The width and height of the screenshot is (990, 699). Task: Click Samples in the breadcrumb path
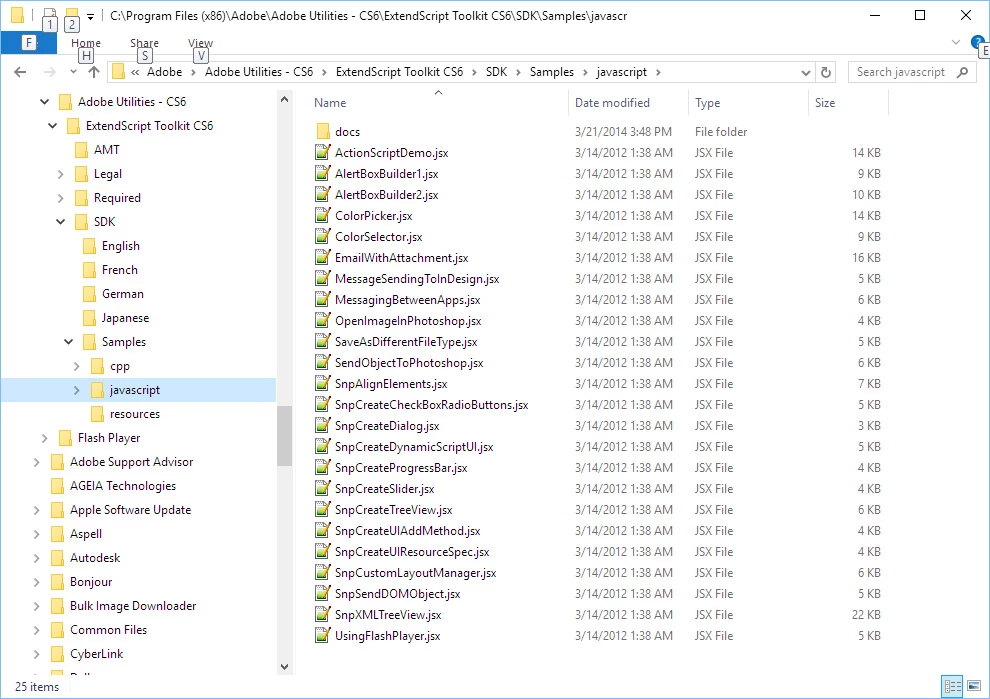click(x=551, y=72)
